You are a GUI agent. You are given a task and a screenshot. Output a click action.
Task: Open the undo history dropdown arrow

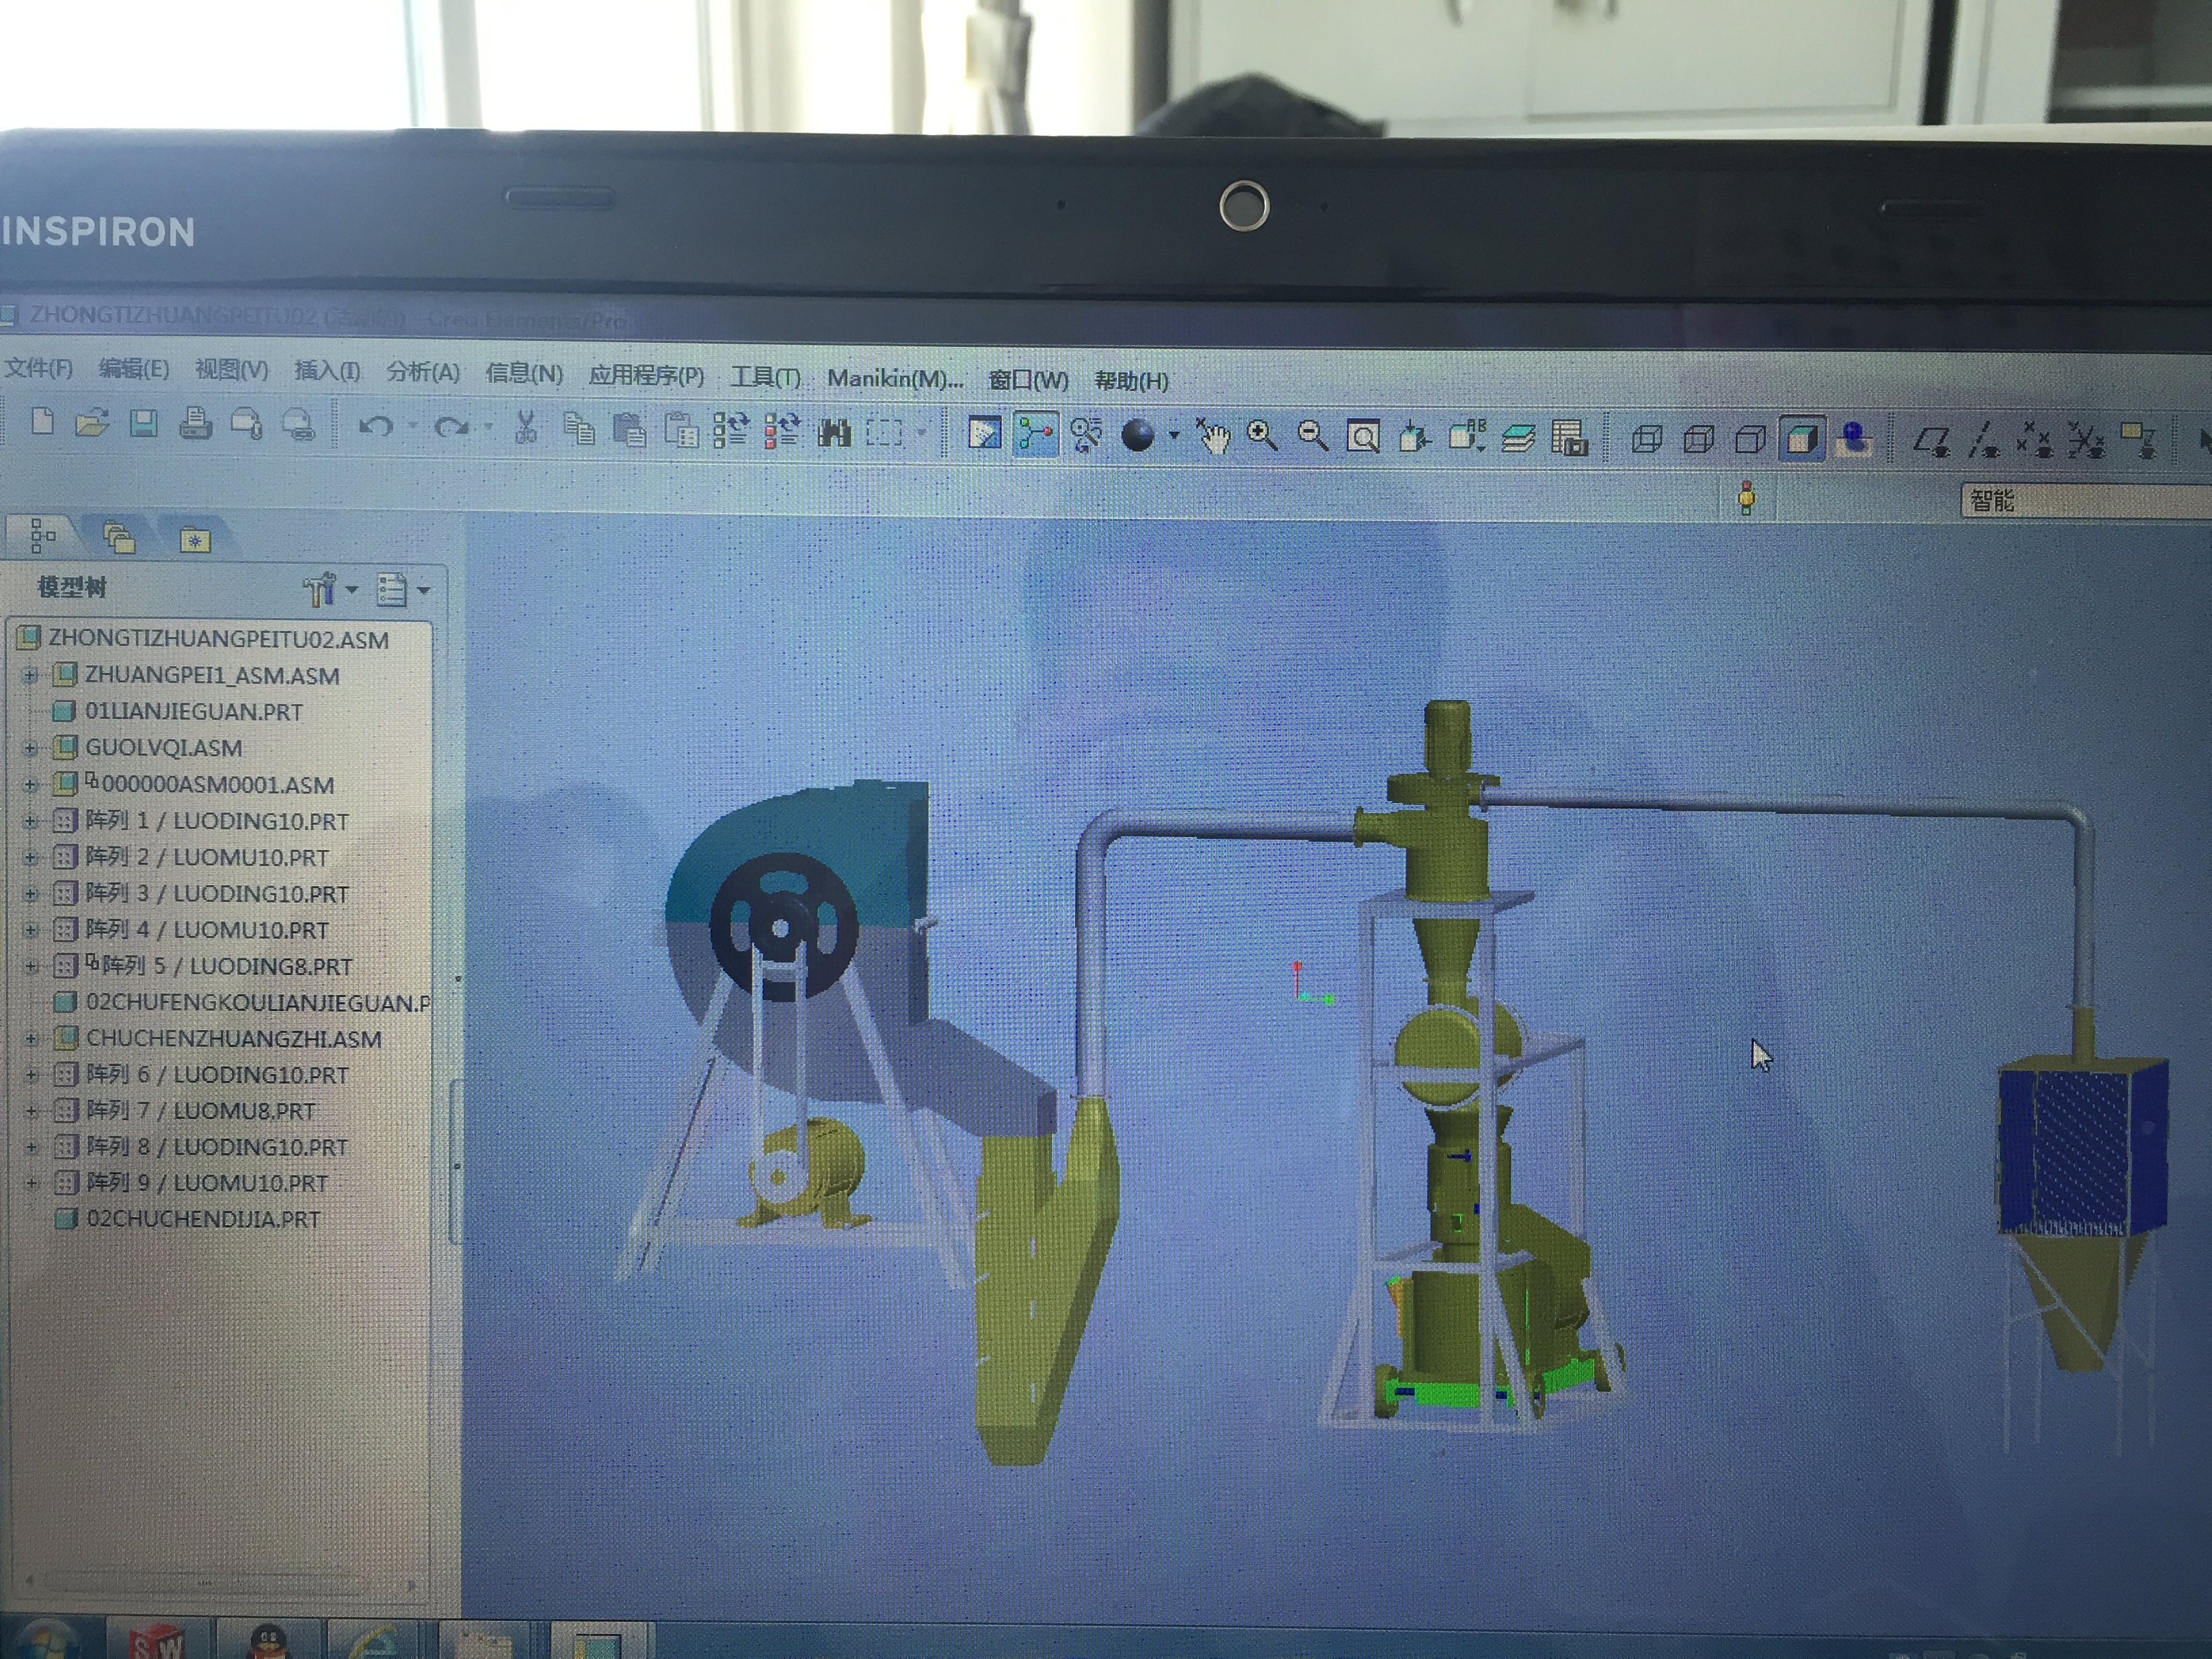tap(412, 427)
